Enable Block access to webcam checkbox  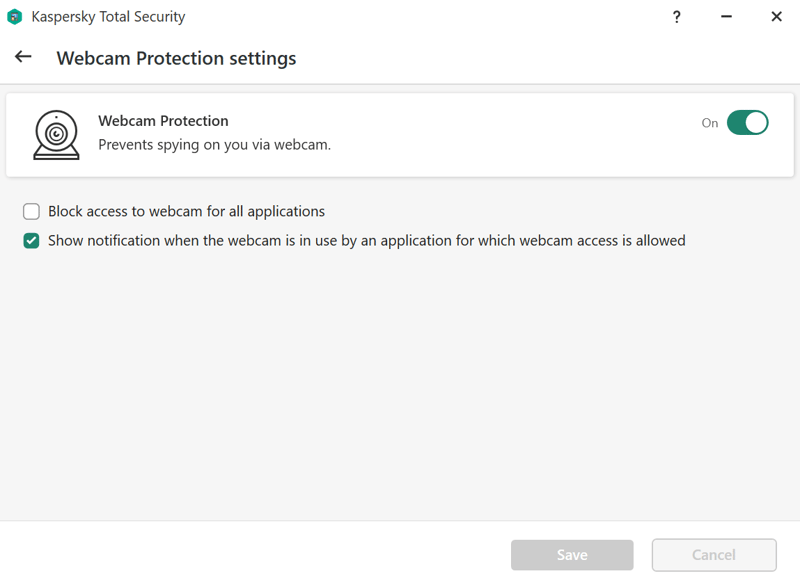pos(31,211)
